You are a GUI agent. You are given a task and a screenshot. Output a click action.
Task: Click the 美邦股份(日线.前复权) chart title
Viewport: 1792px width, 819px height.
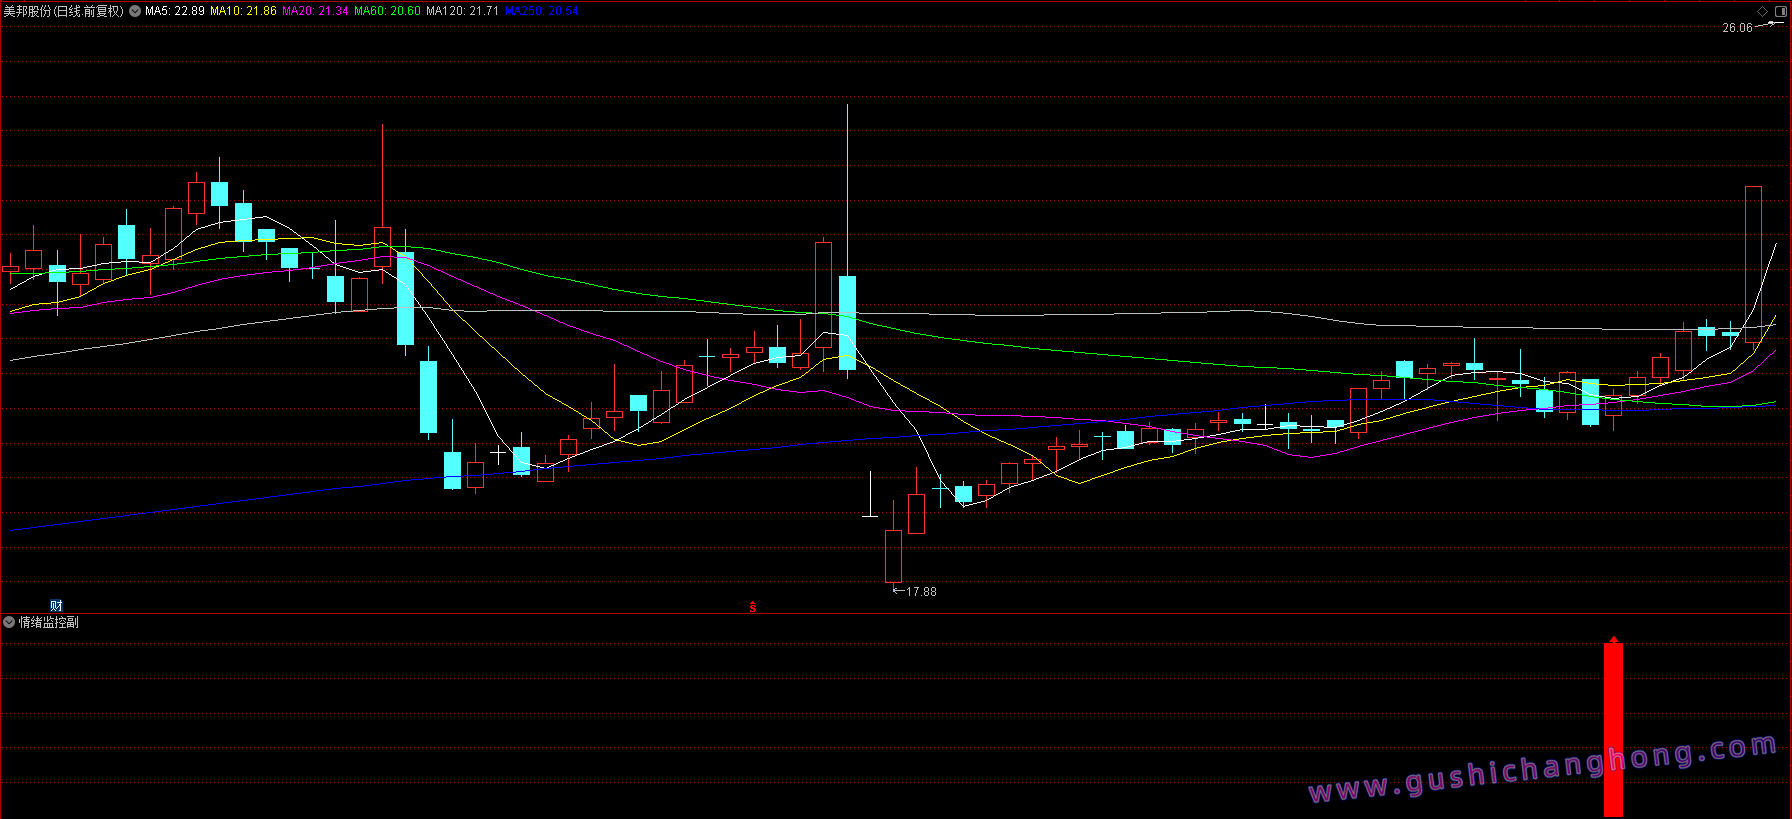[63, 11]
